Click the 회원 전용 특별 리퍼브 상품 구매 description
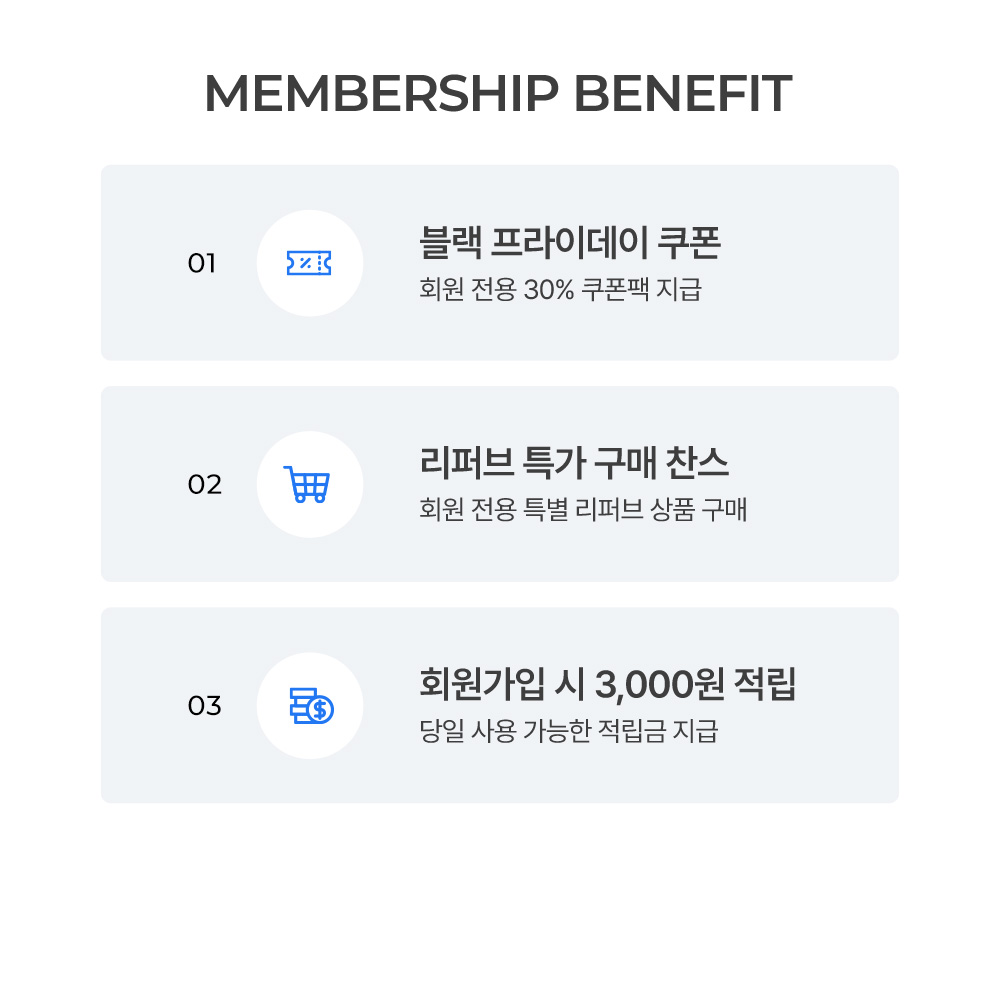Image resolution: width=1000 pixels, height=1000 pixels. click(x=583, y=511)
